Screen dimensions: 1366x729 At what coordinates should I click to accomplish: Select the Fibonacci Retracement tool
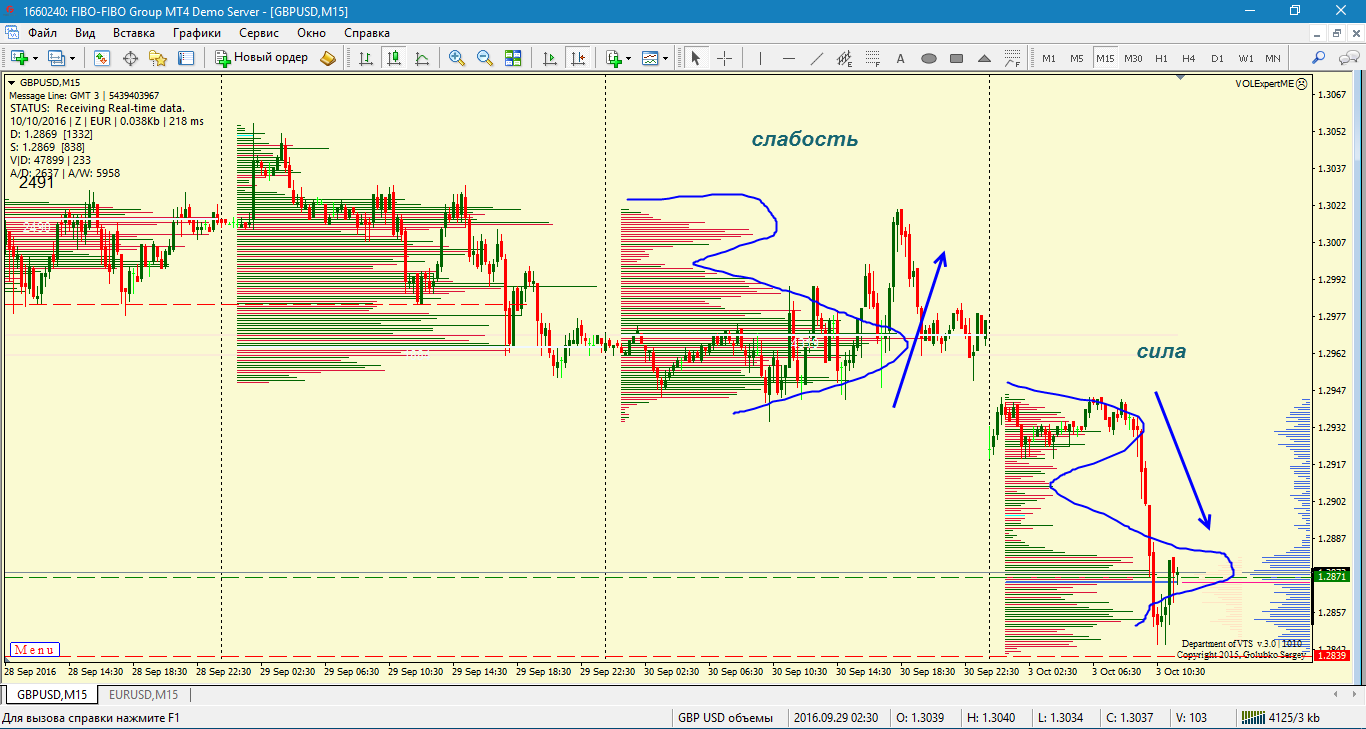coord(872,58)
